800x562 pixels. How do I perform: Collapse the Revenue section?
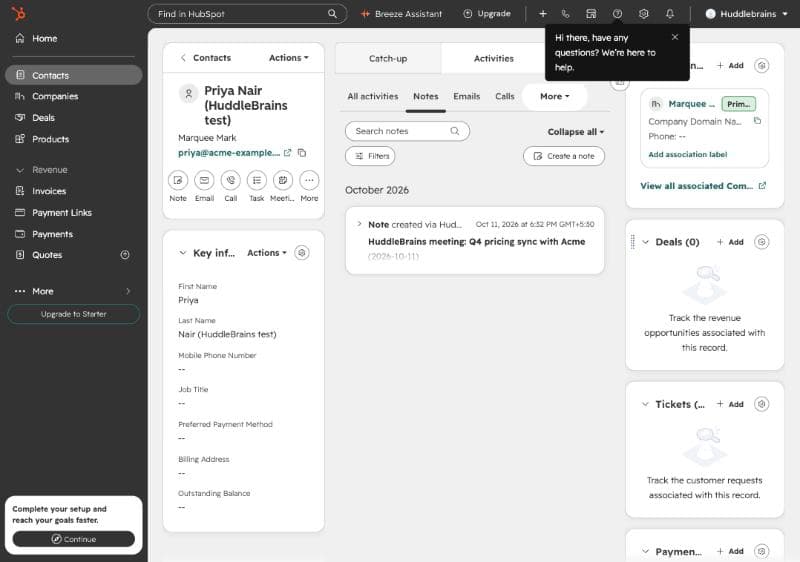(x=20, y=170)
